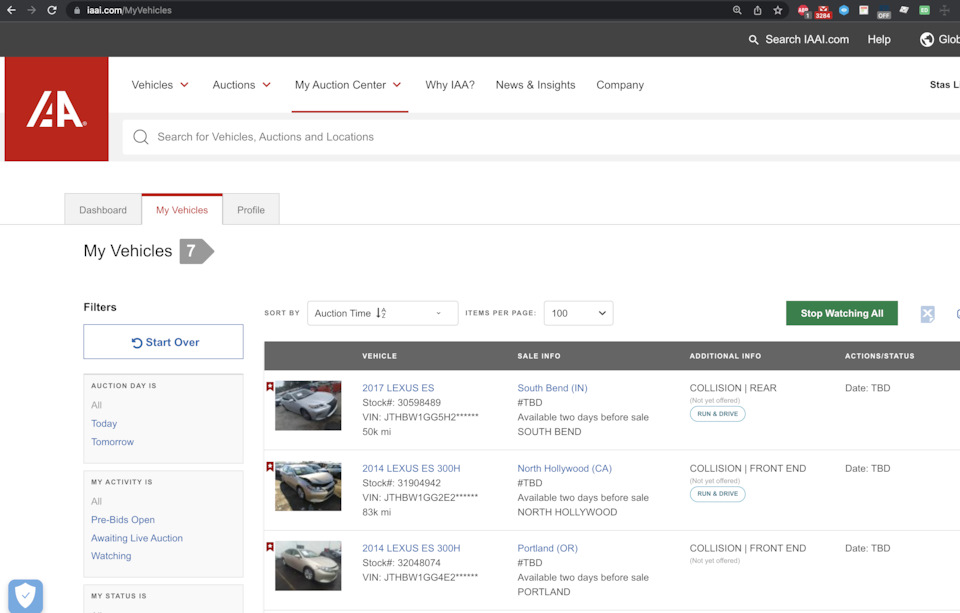
Task: Click the Stas account name at top right
Action: (x=944, y=85)
